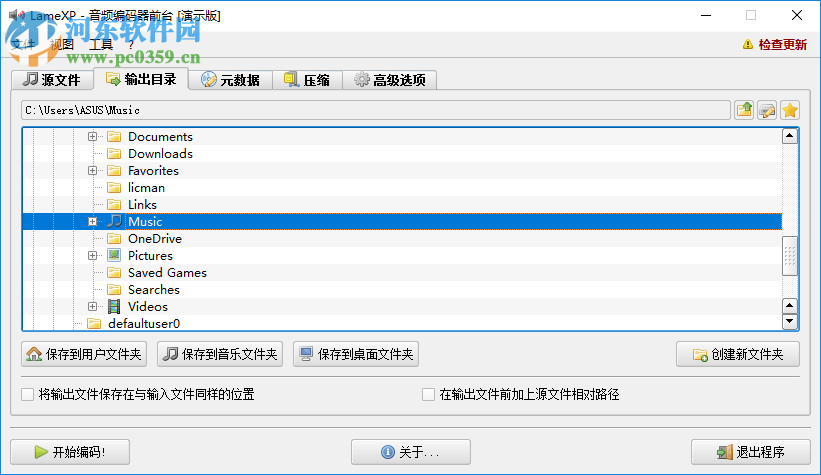Expand the Pictures tree node
Screen dimensions: 821x475
pos(93,256)
